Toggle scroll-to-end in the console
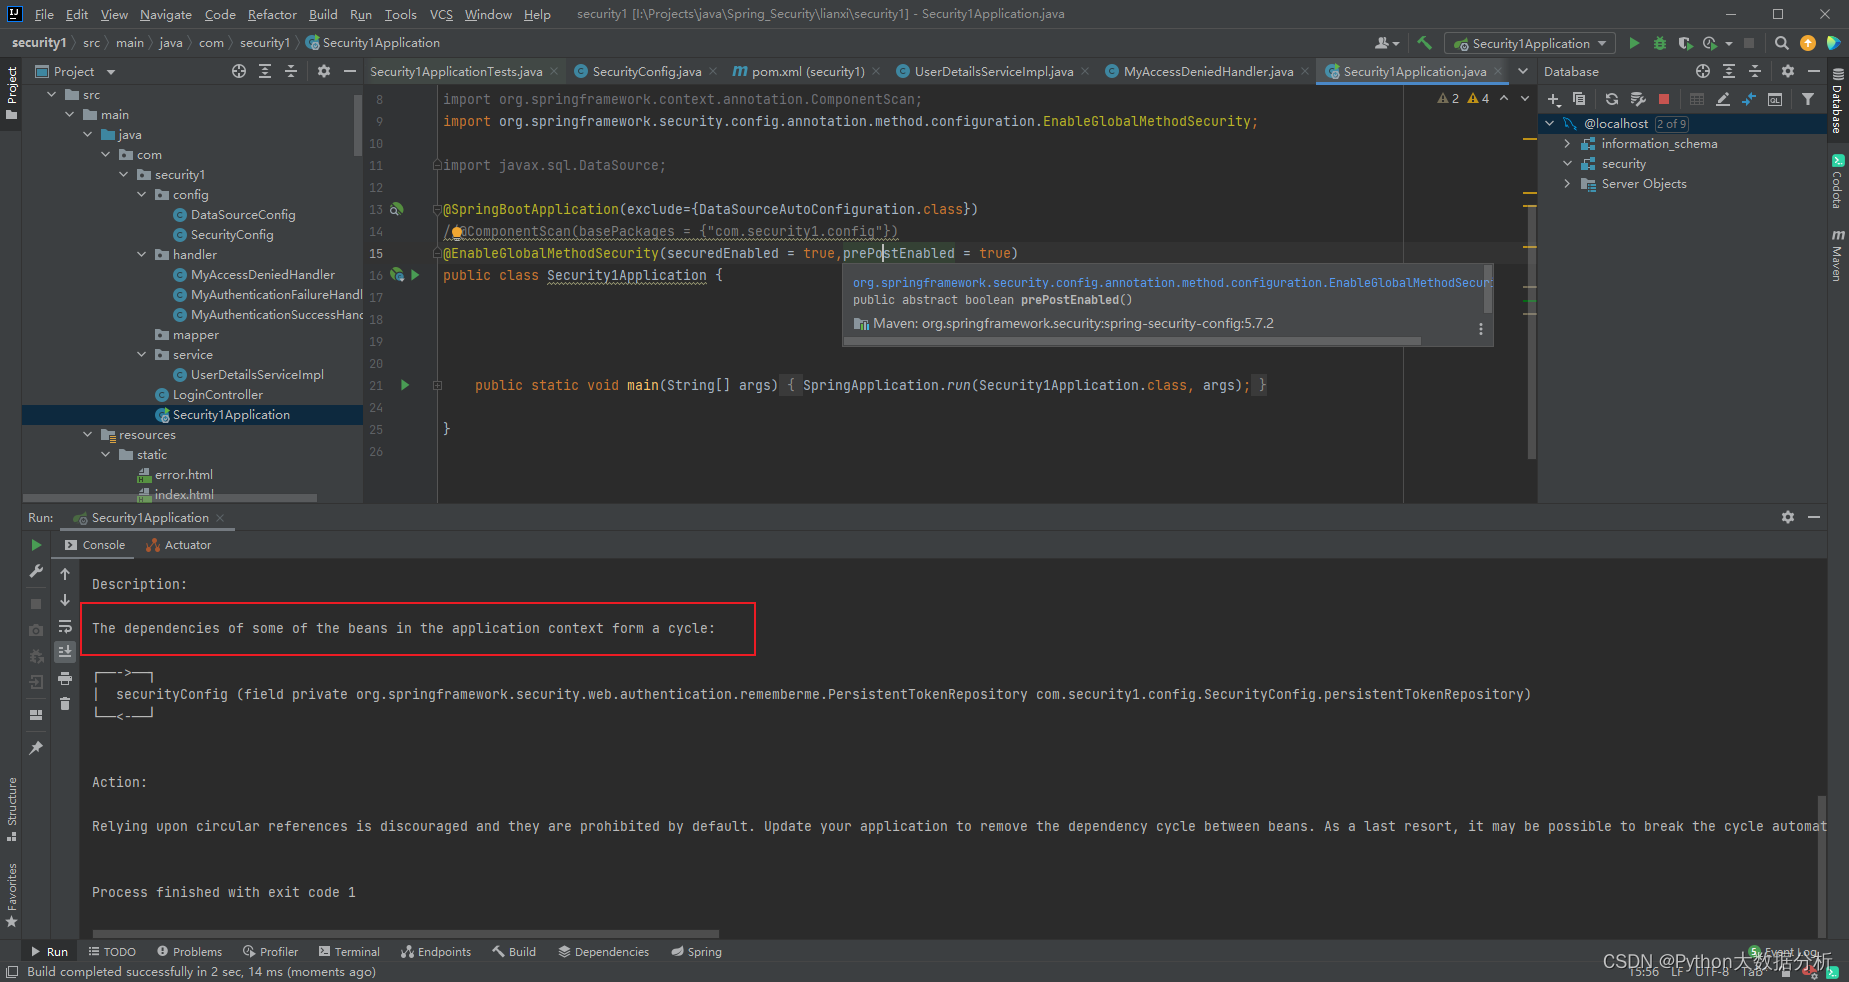The height and width of the screenshot is (982, 1849). [x=65, y=652]
